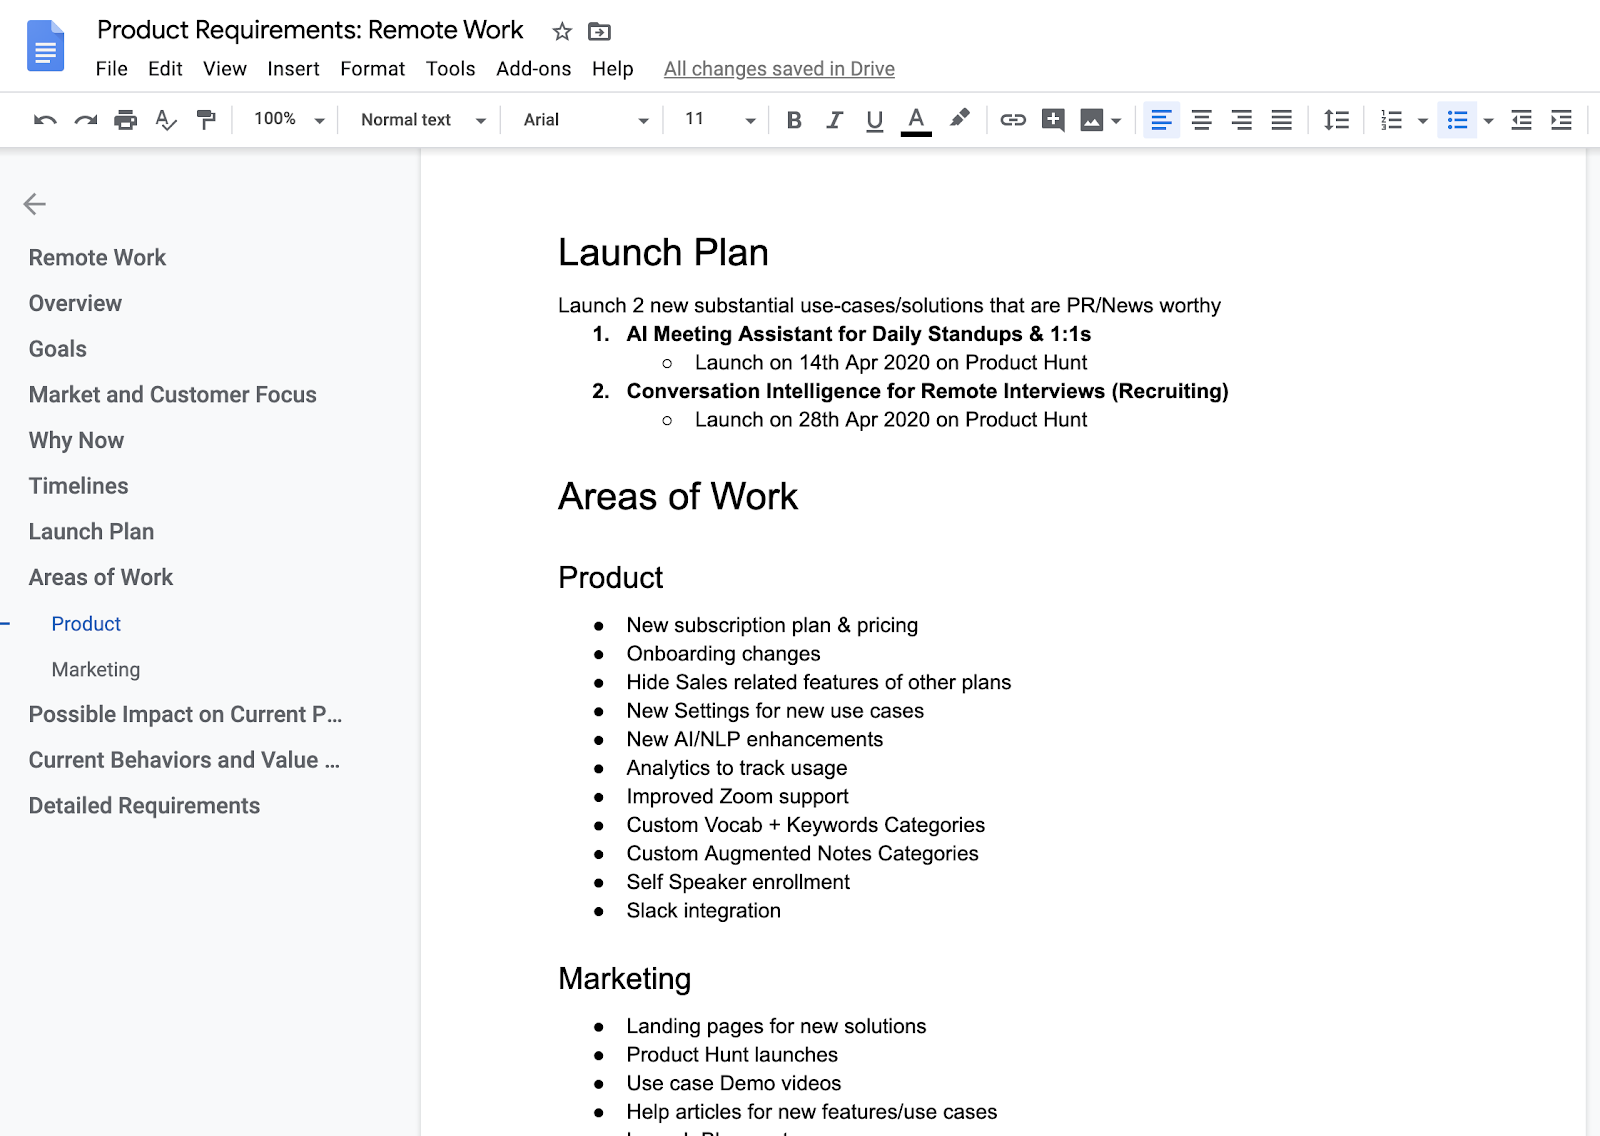Decrease indent icon
This screenshot has height=1136, width=1600.
click(1521, 120)
